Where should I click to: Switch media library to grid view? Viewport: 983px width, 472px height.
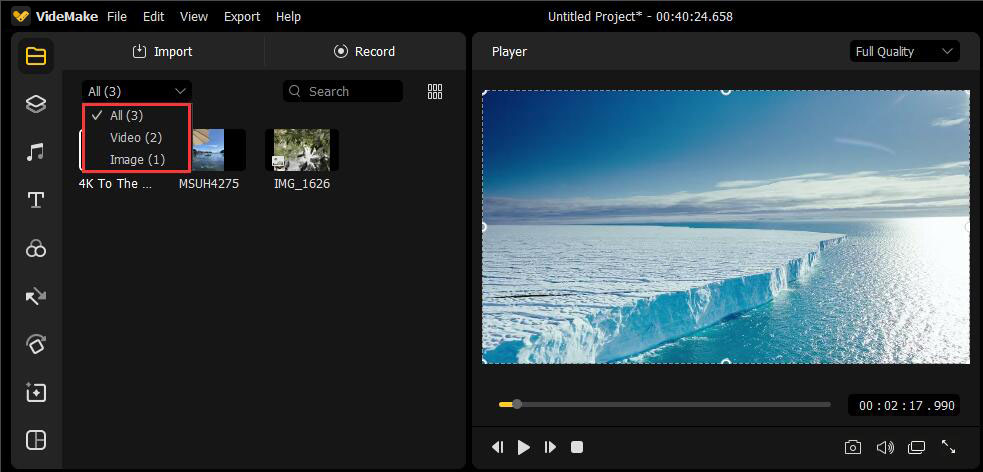click(x=435, y=92)
